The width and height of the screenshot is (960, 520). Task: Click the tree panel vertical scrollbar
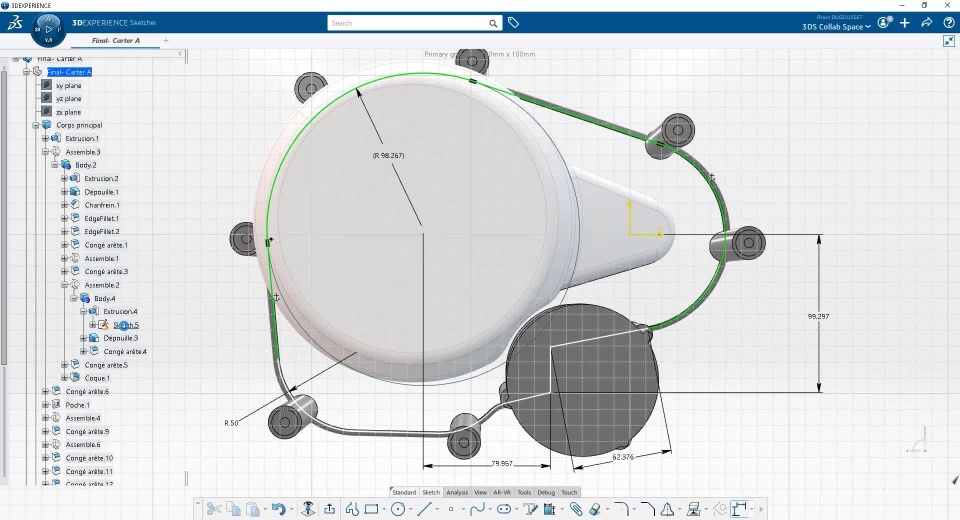click(4, 217)
